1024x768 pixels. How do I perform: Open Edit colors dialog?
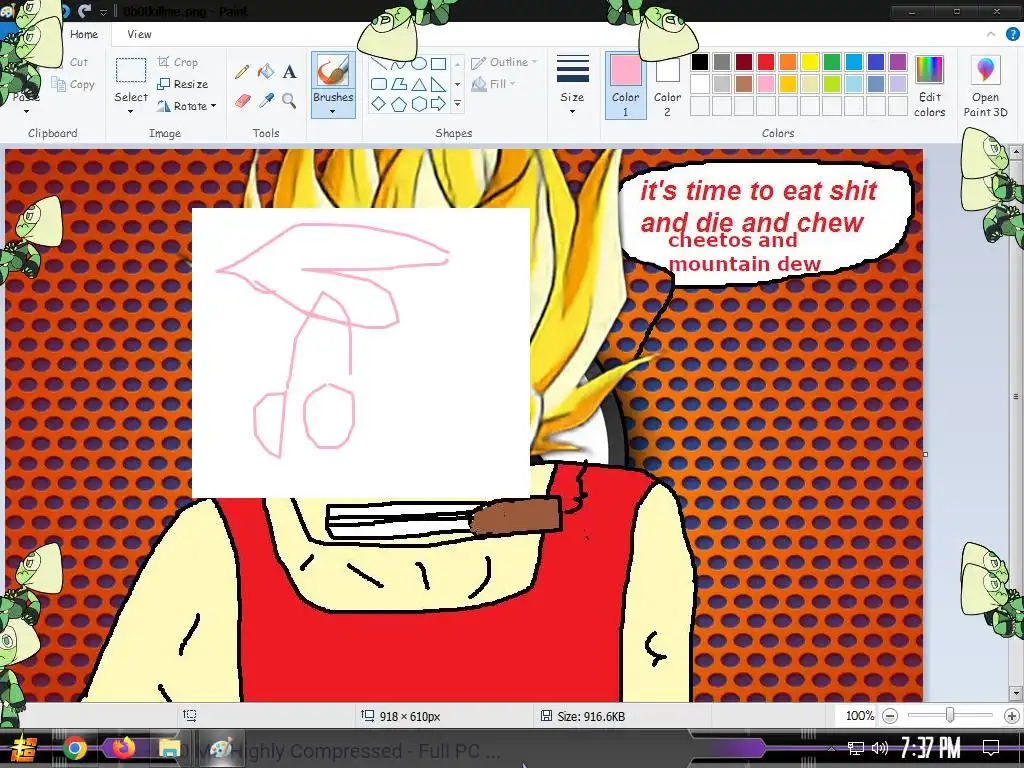click(929, 86)
